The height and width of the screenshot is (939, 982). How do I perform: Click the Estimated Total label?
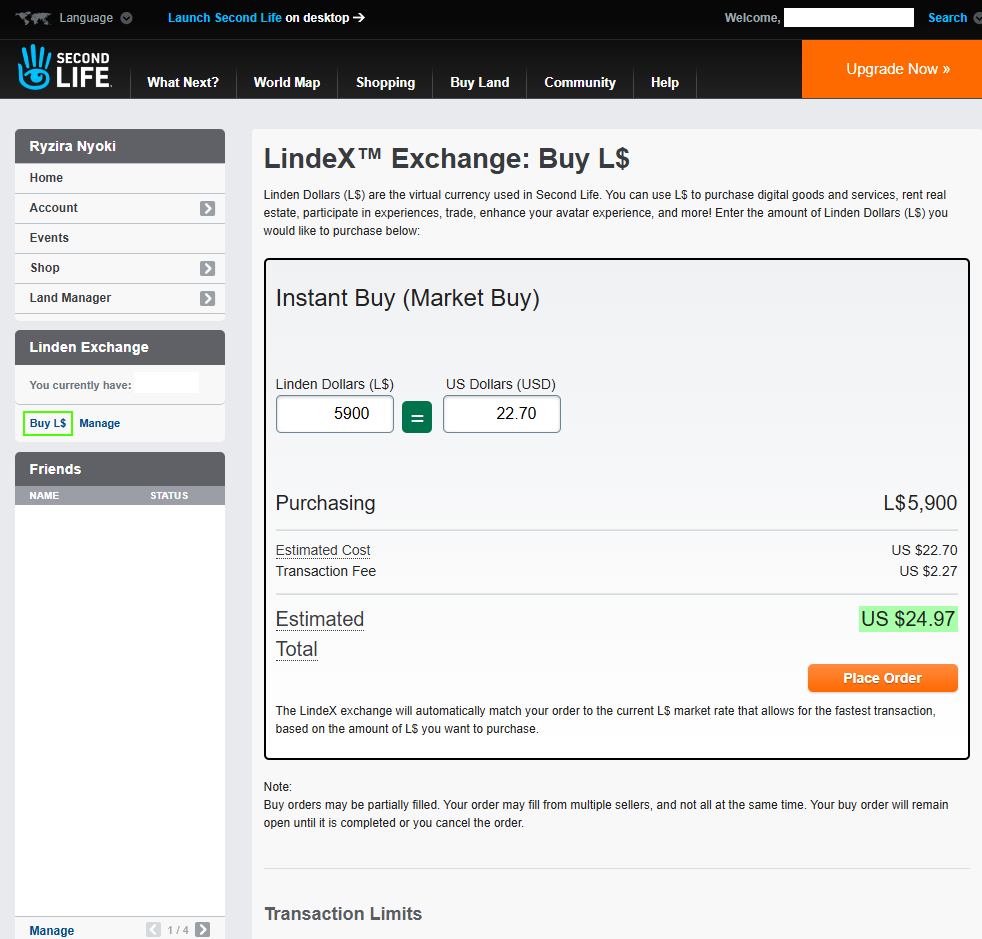pos(319,634)
